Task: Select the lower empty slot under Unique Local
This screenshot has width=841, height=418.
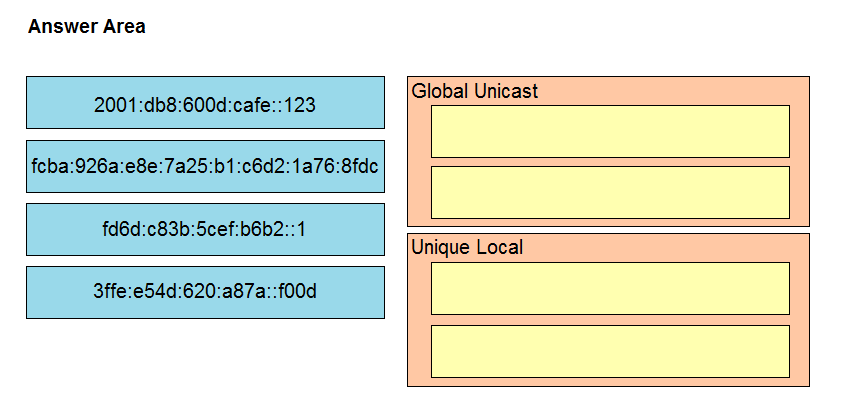Action: click(610, 351)
